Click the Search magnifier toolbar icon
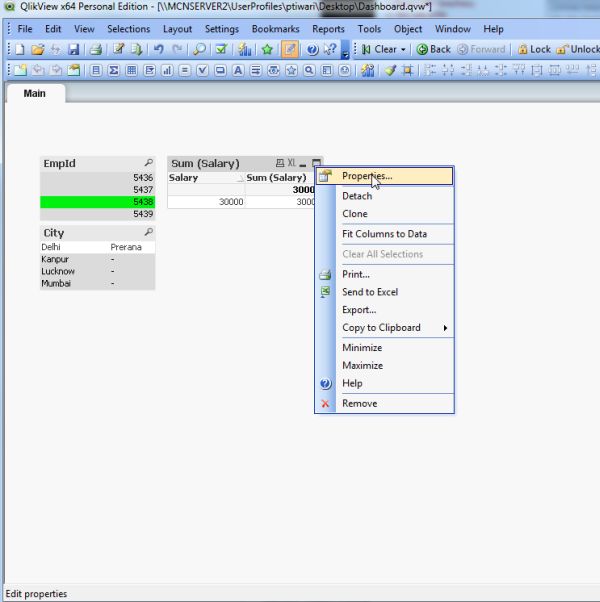The width and height of the screenshot is (600, 602). pyautogui.click(x=199, y=49)
